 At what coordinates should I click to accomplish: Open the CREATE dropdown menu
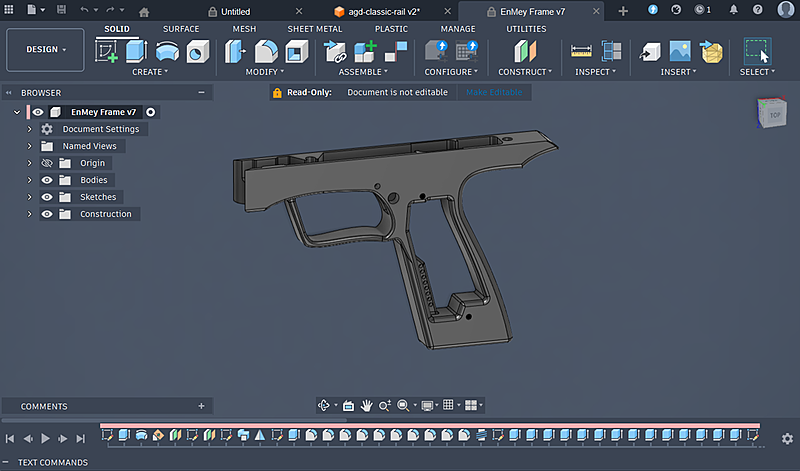[149, 72]
